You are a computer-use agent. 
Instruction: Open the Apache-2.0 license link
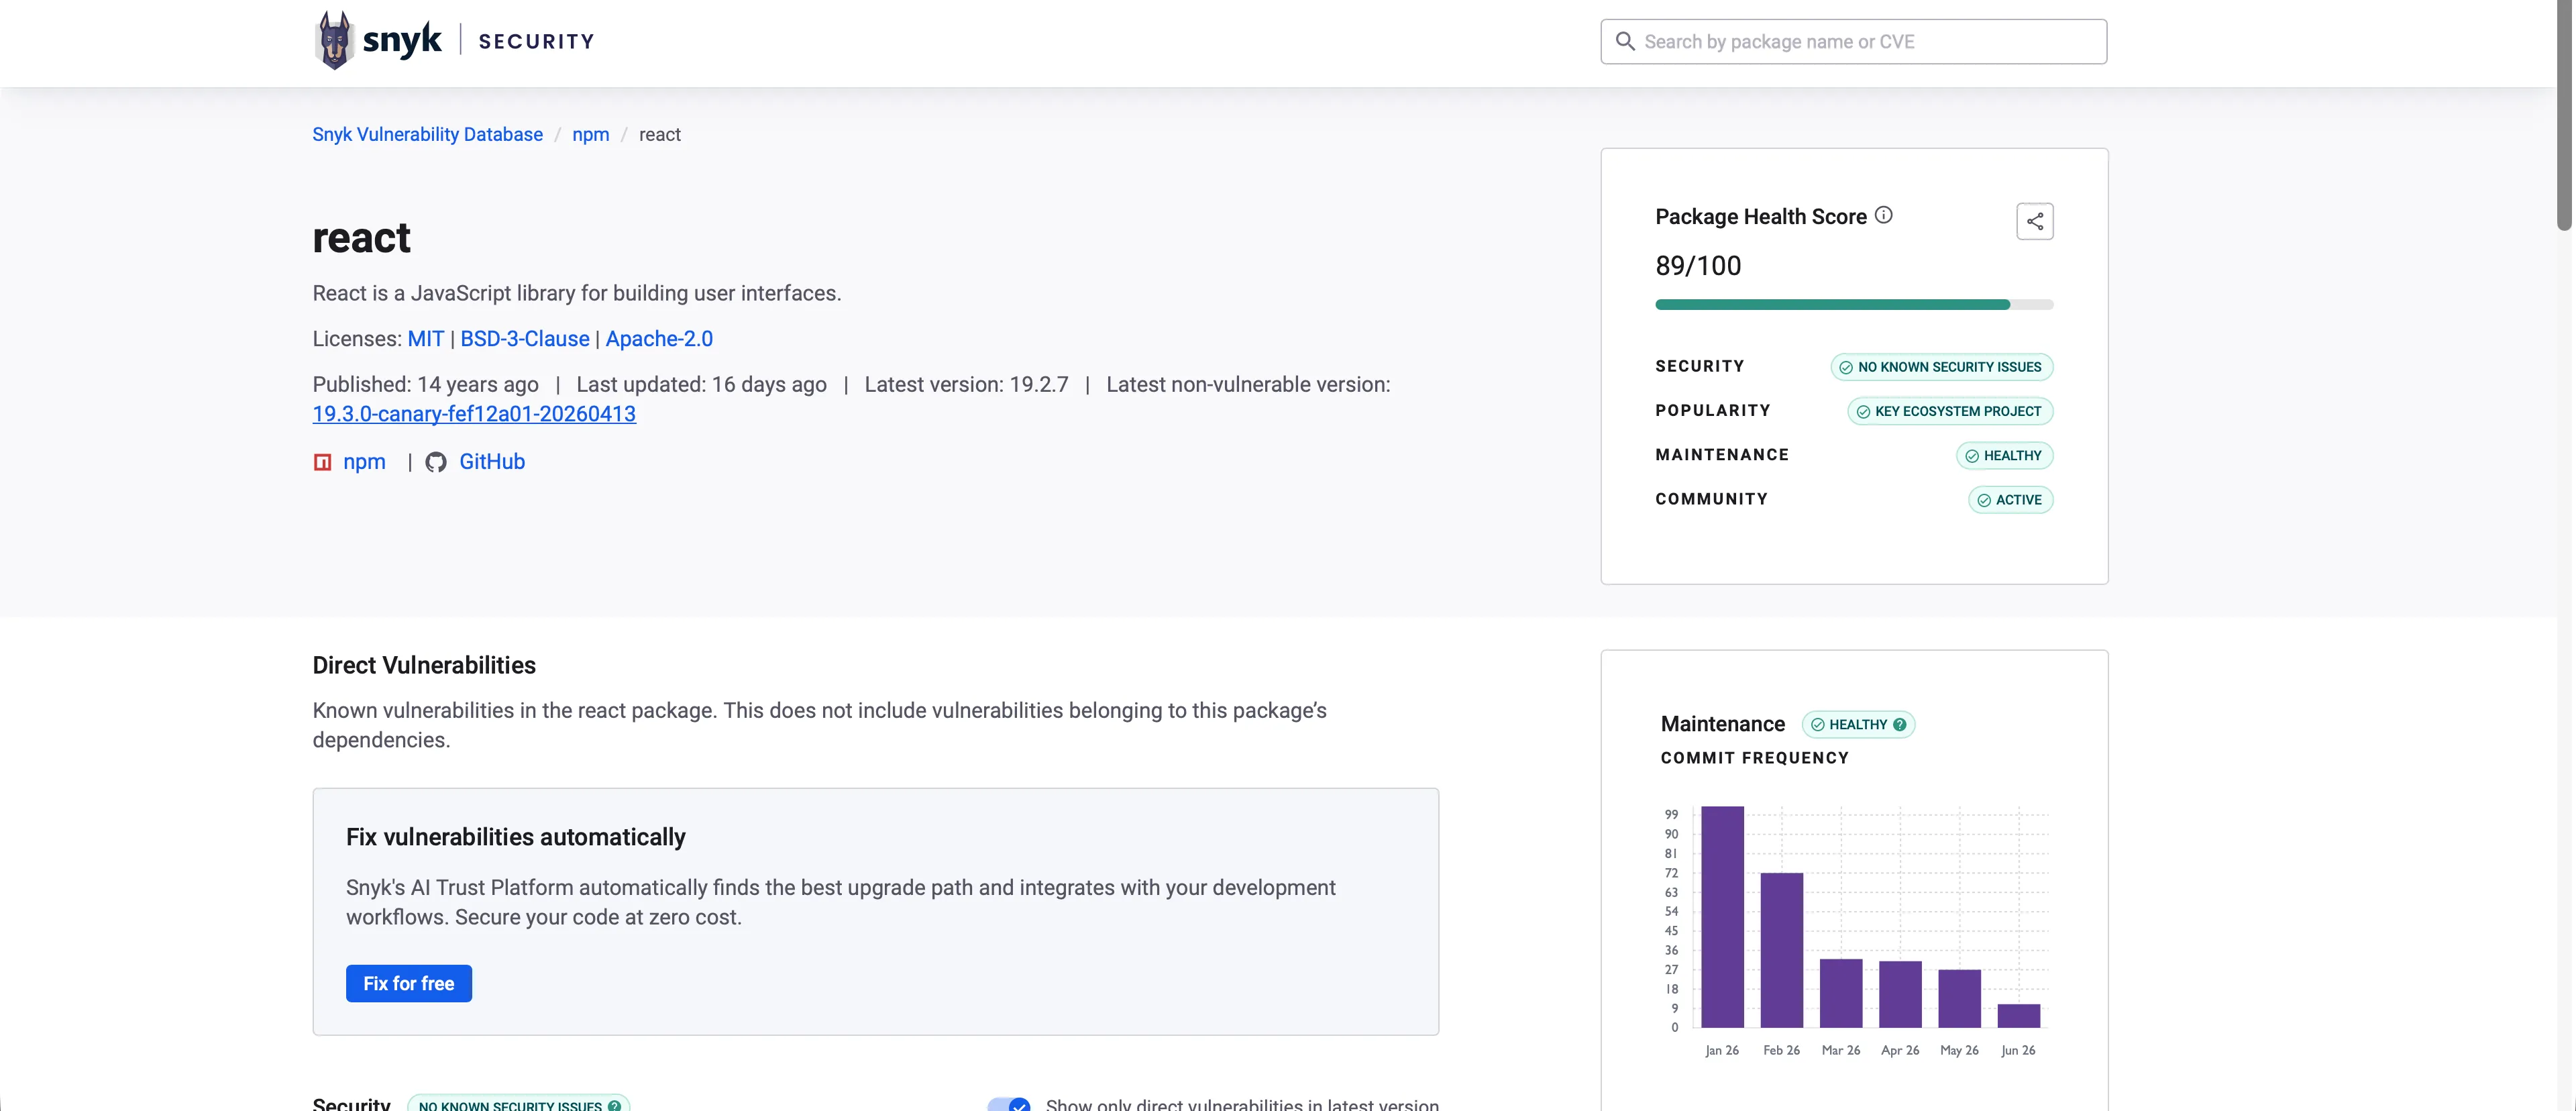(x=659, y=339)
